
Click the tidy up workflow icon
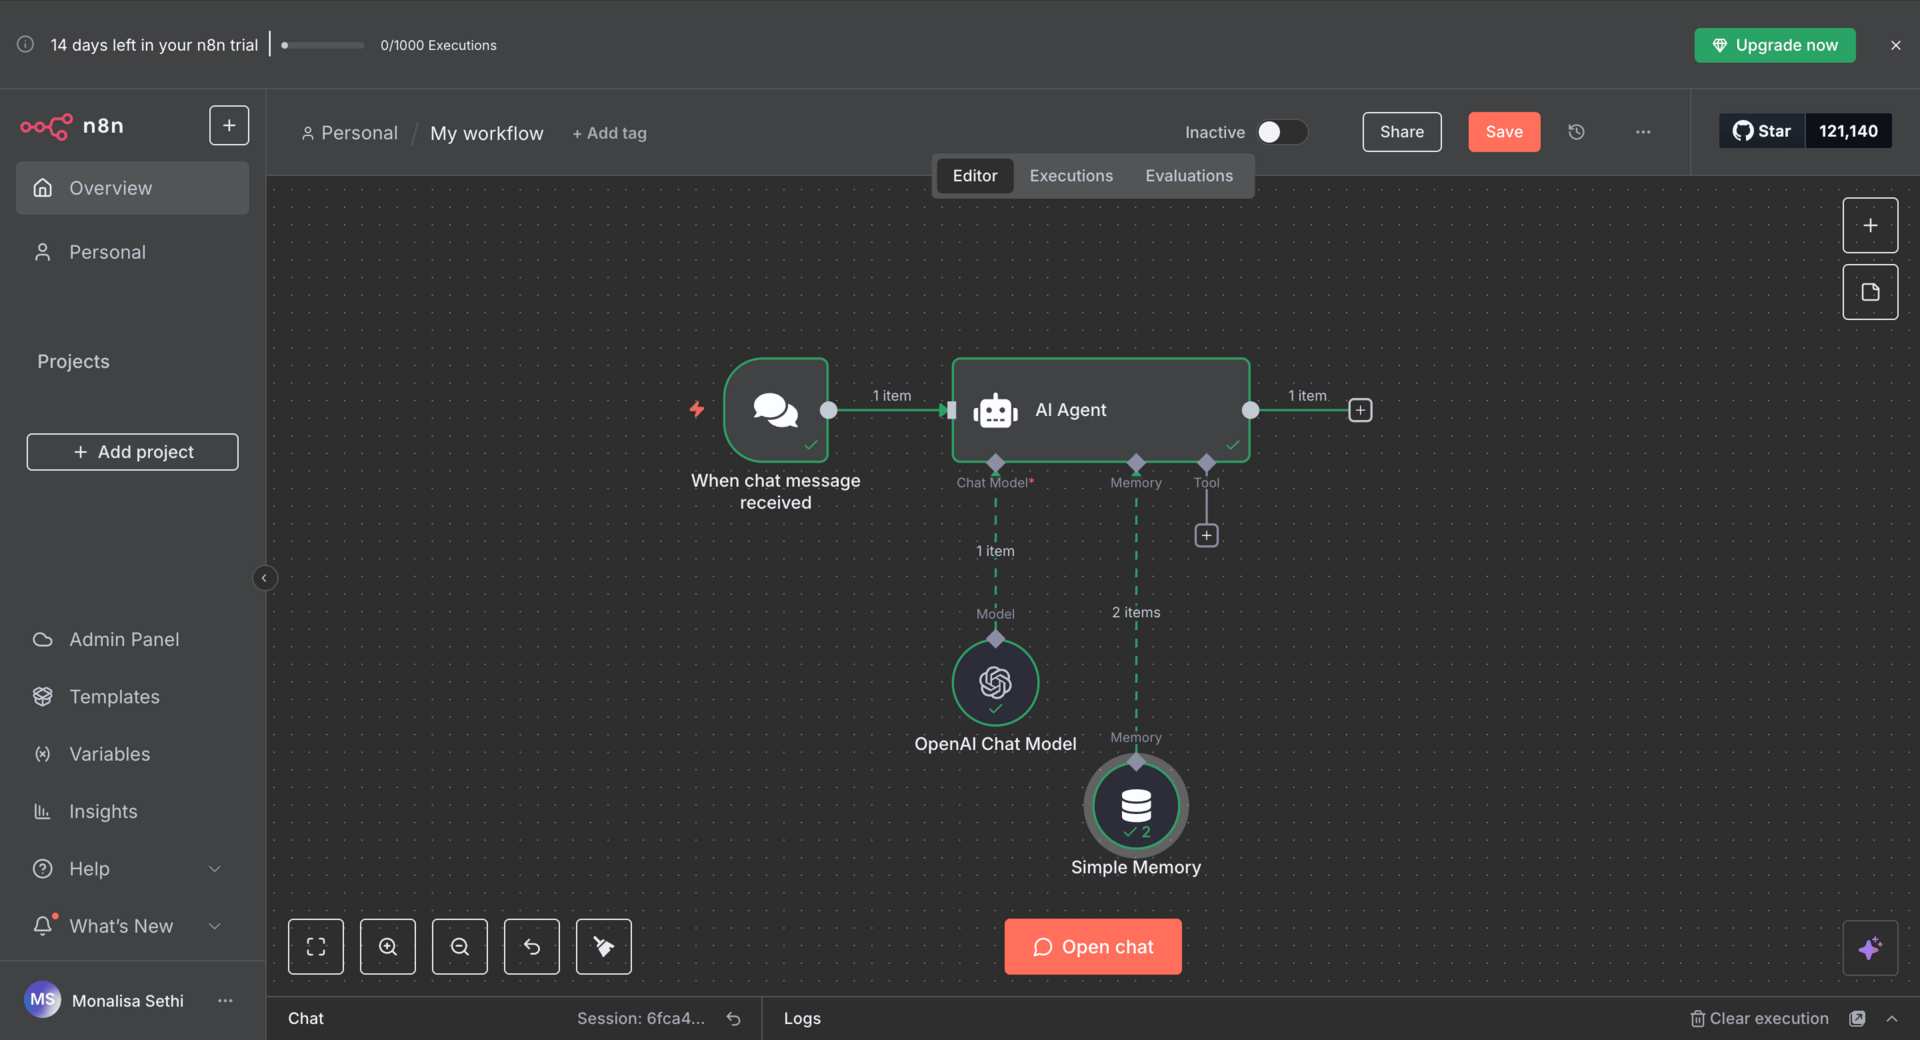coord(604,946)
